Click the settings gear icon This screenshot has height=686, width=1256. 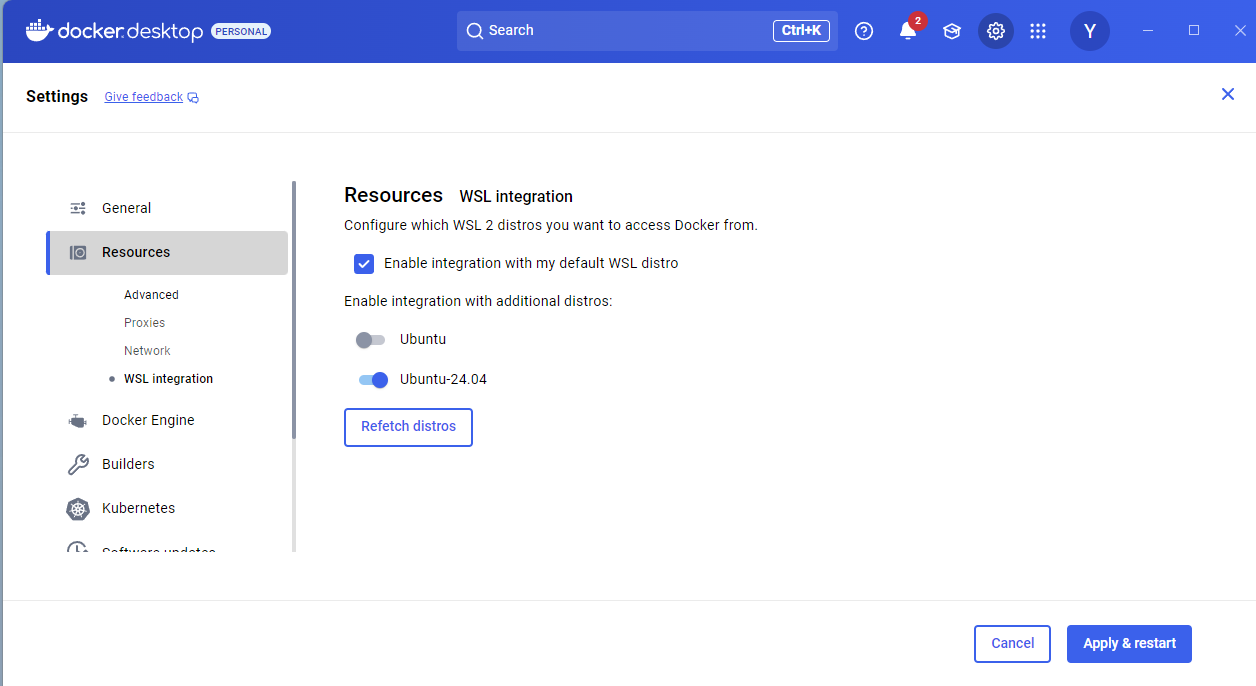click(x=996, y=31)
